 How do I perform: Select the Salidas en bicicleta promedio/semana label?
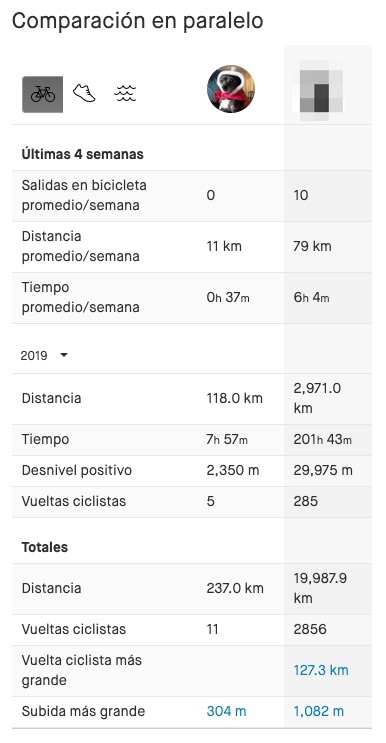84,195
